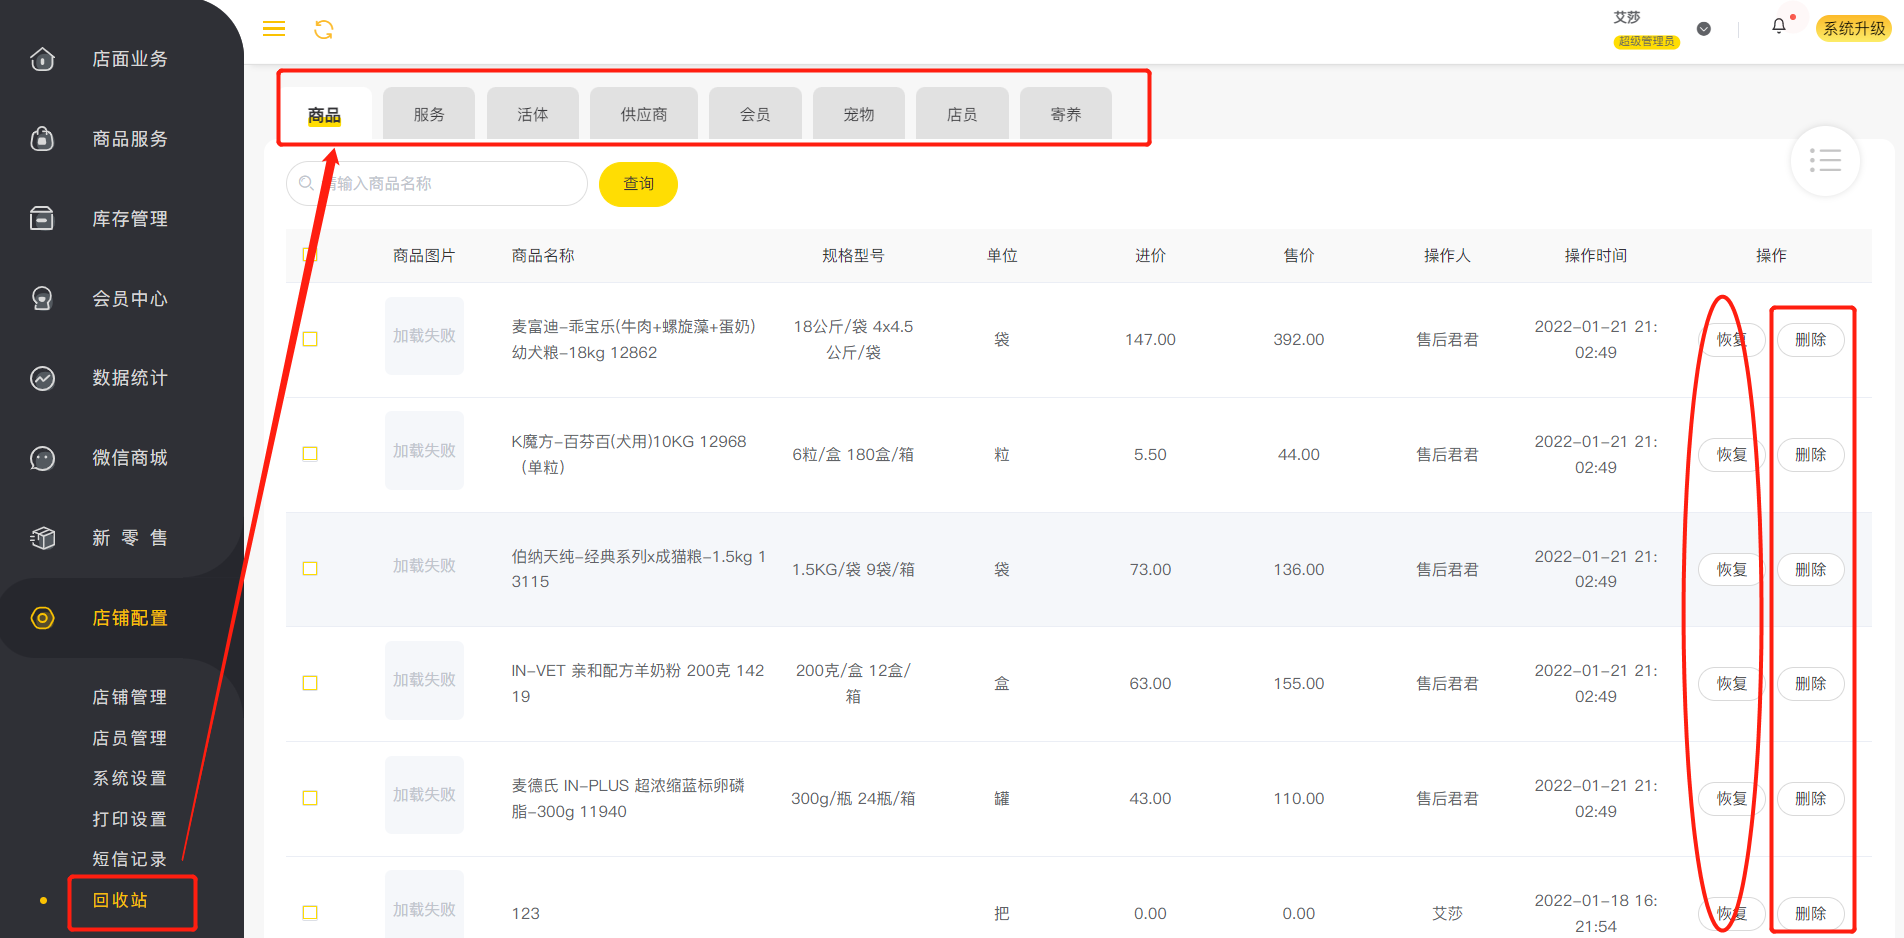
Task: Click the 进价 value 5.50
Action: coord(1150,455)
